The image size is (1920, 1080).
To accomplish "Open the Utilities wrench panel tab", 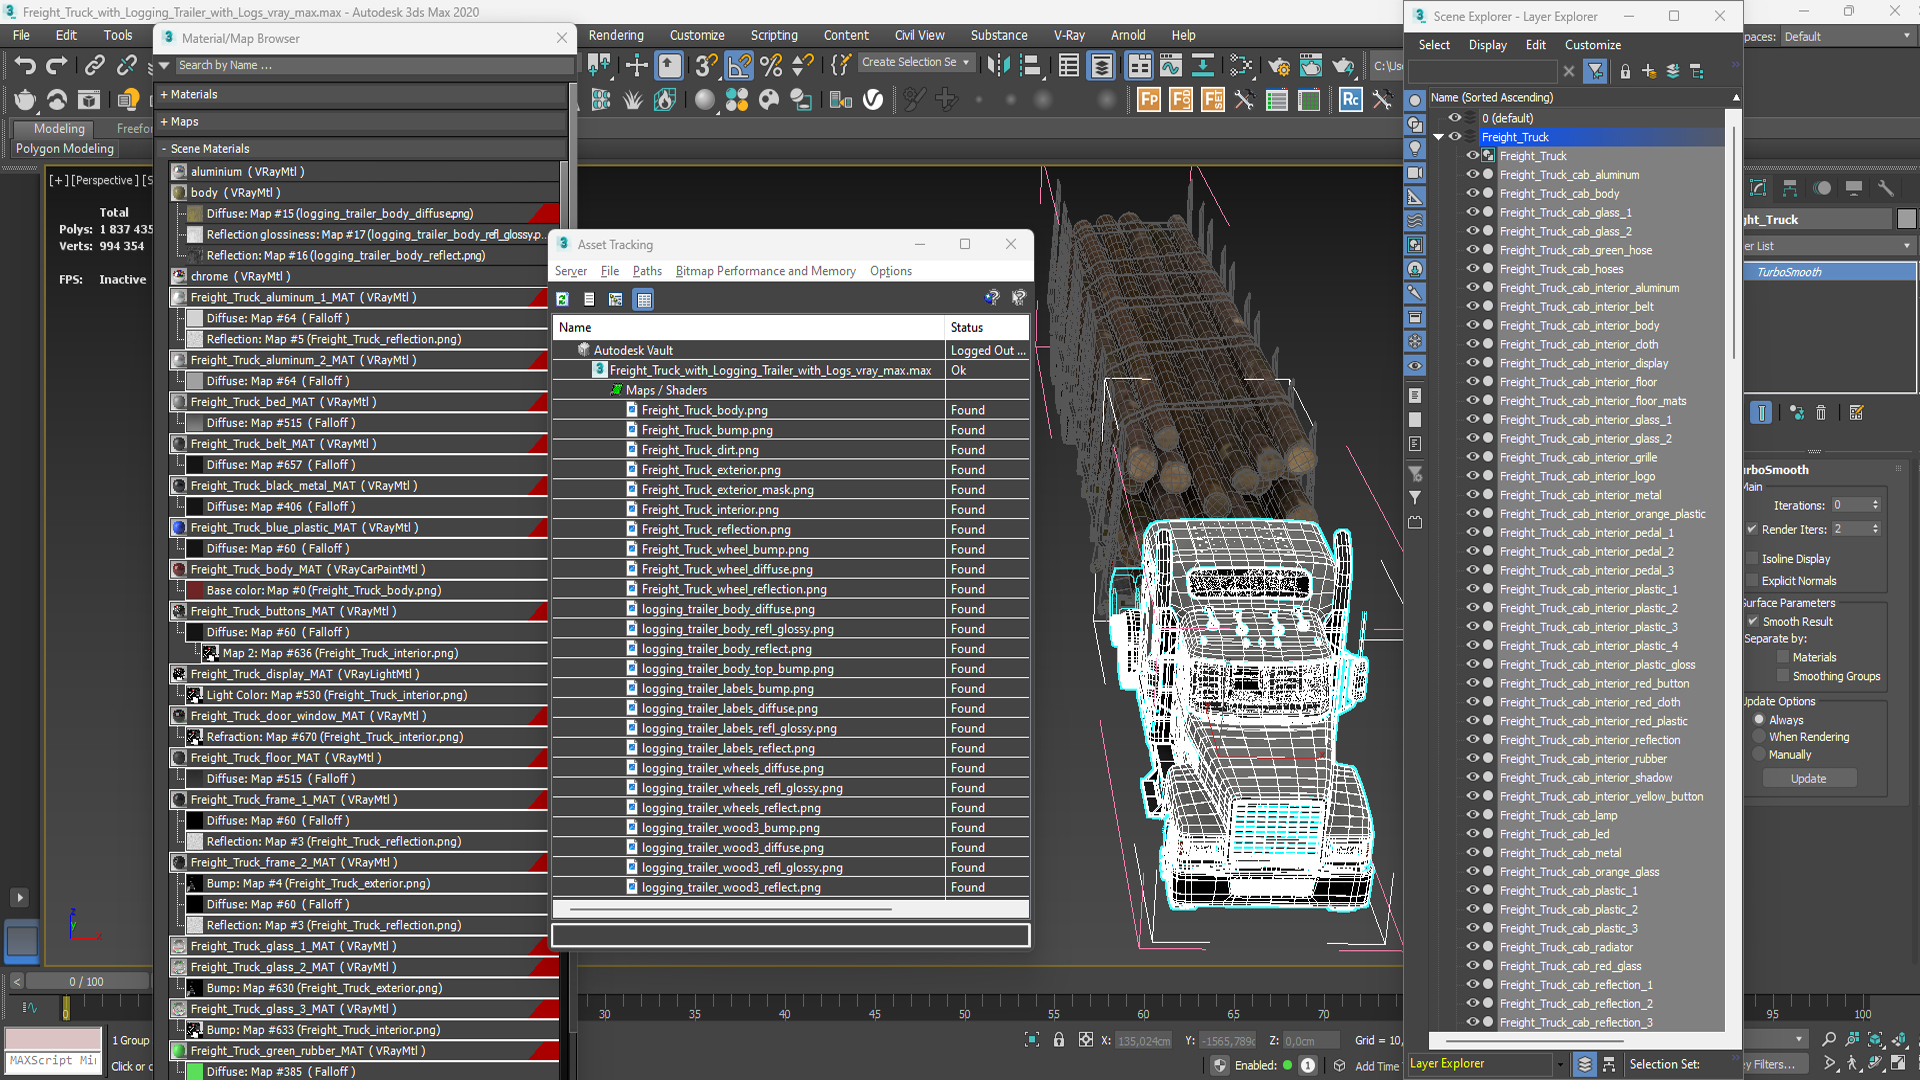I will coord(1886,188).
